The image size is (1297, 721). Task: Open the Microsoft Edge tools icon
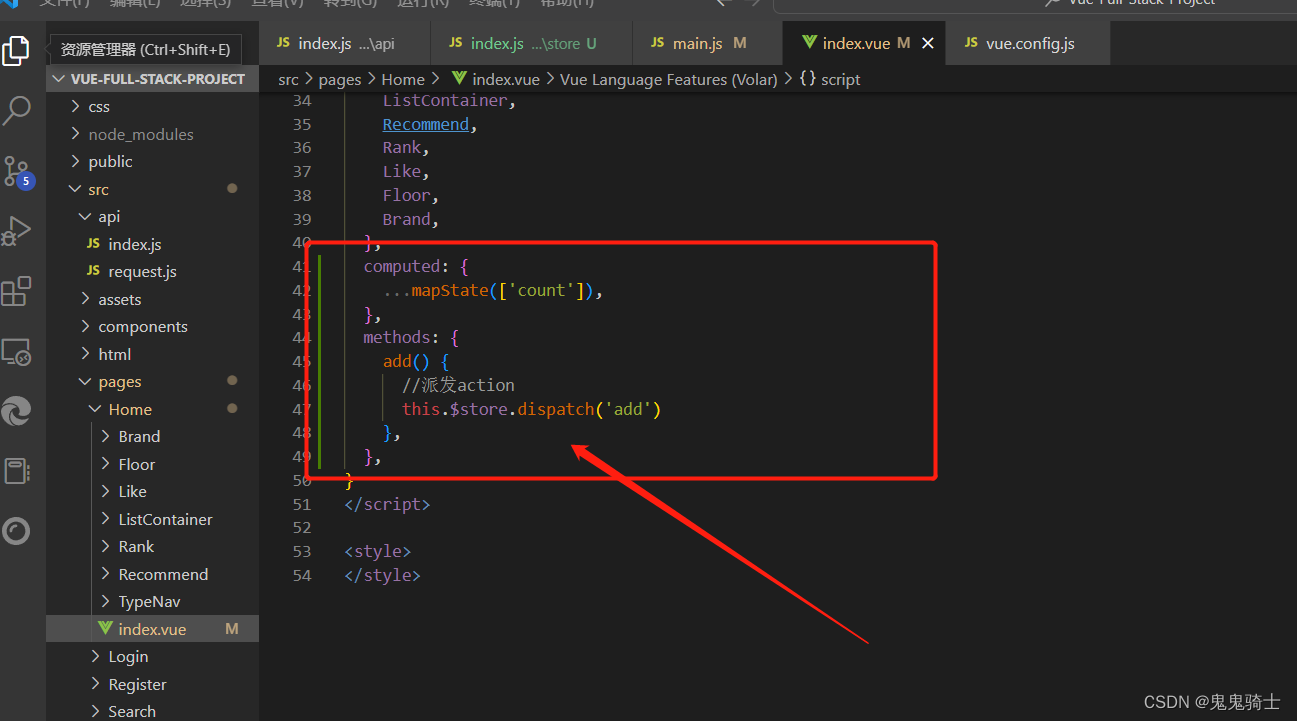point(16,411)
